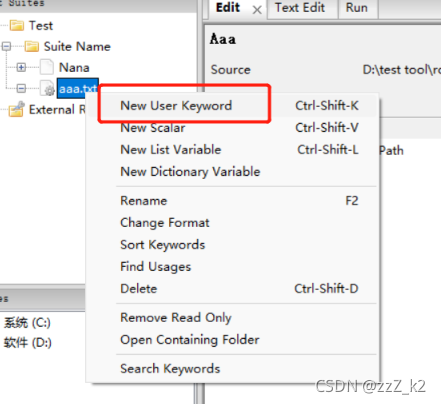The width and height of the screenshot is (441, 404).
Task: Click the Nana file icon
Action: point(47,67)
